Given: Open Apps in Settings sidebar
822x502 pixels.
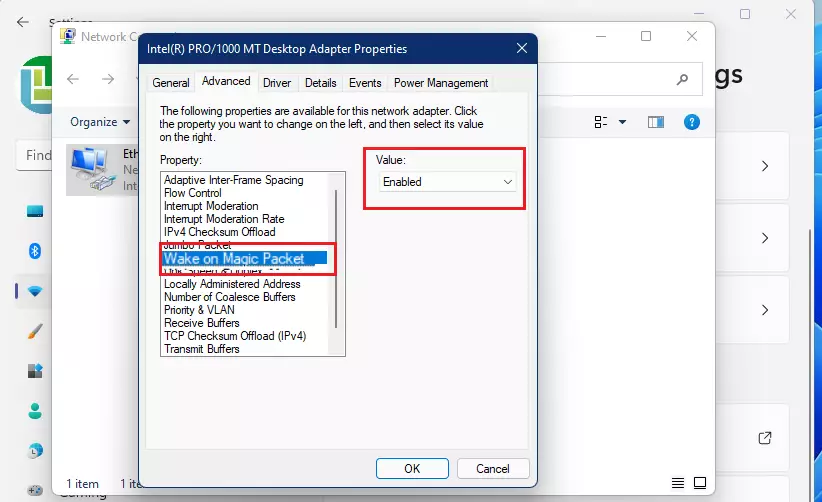Looking at the screenshot, I should [x=35, y=371].
